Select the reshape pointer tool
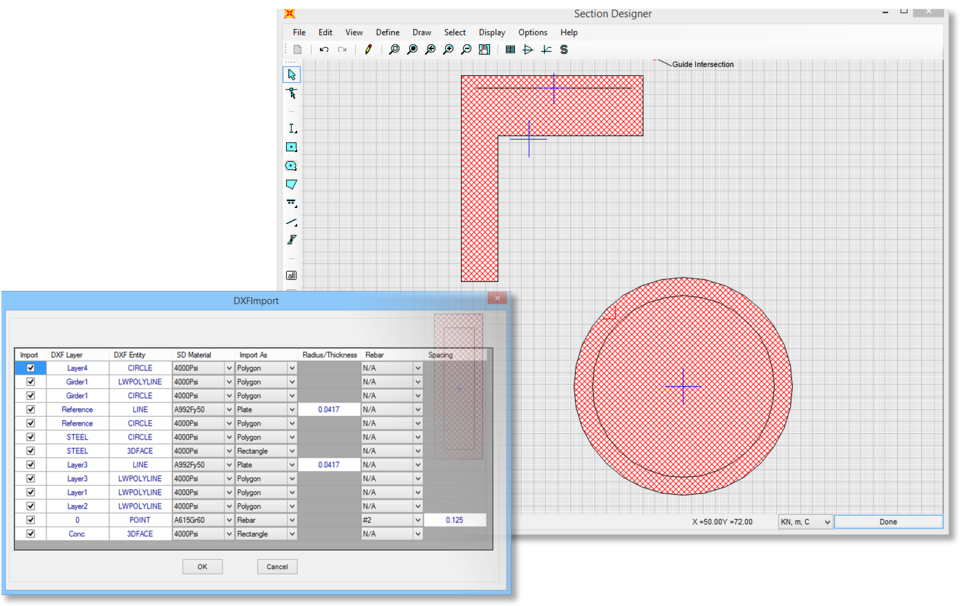This screenshot has width=960, height=606. coord(292,94)
